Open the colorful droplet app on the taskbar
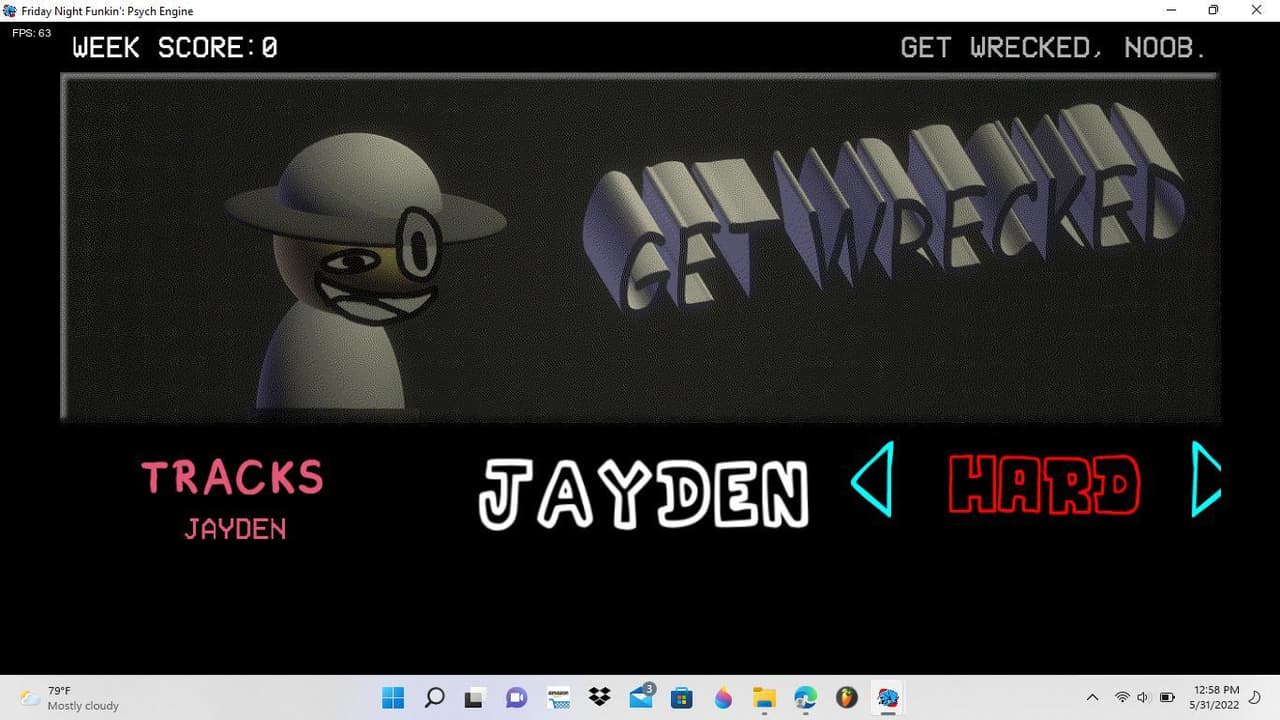This screenshot has width=1280, height=720. (723, 698)
